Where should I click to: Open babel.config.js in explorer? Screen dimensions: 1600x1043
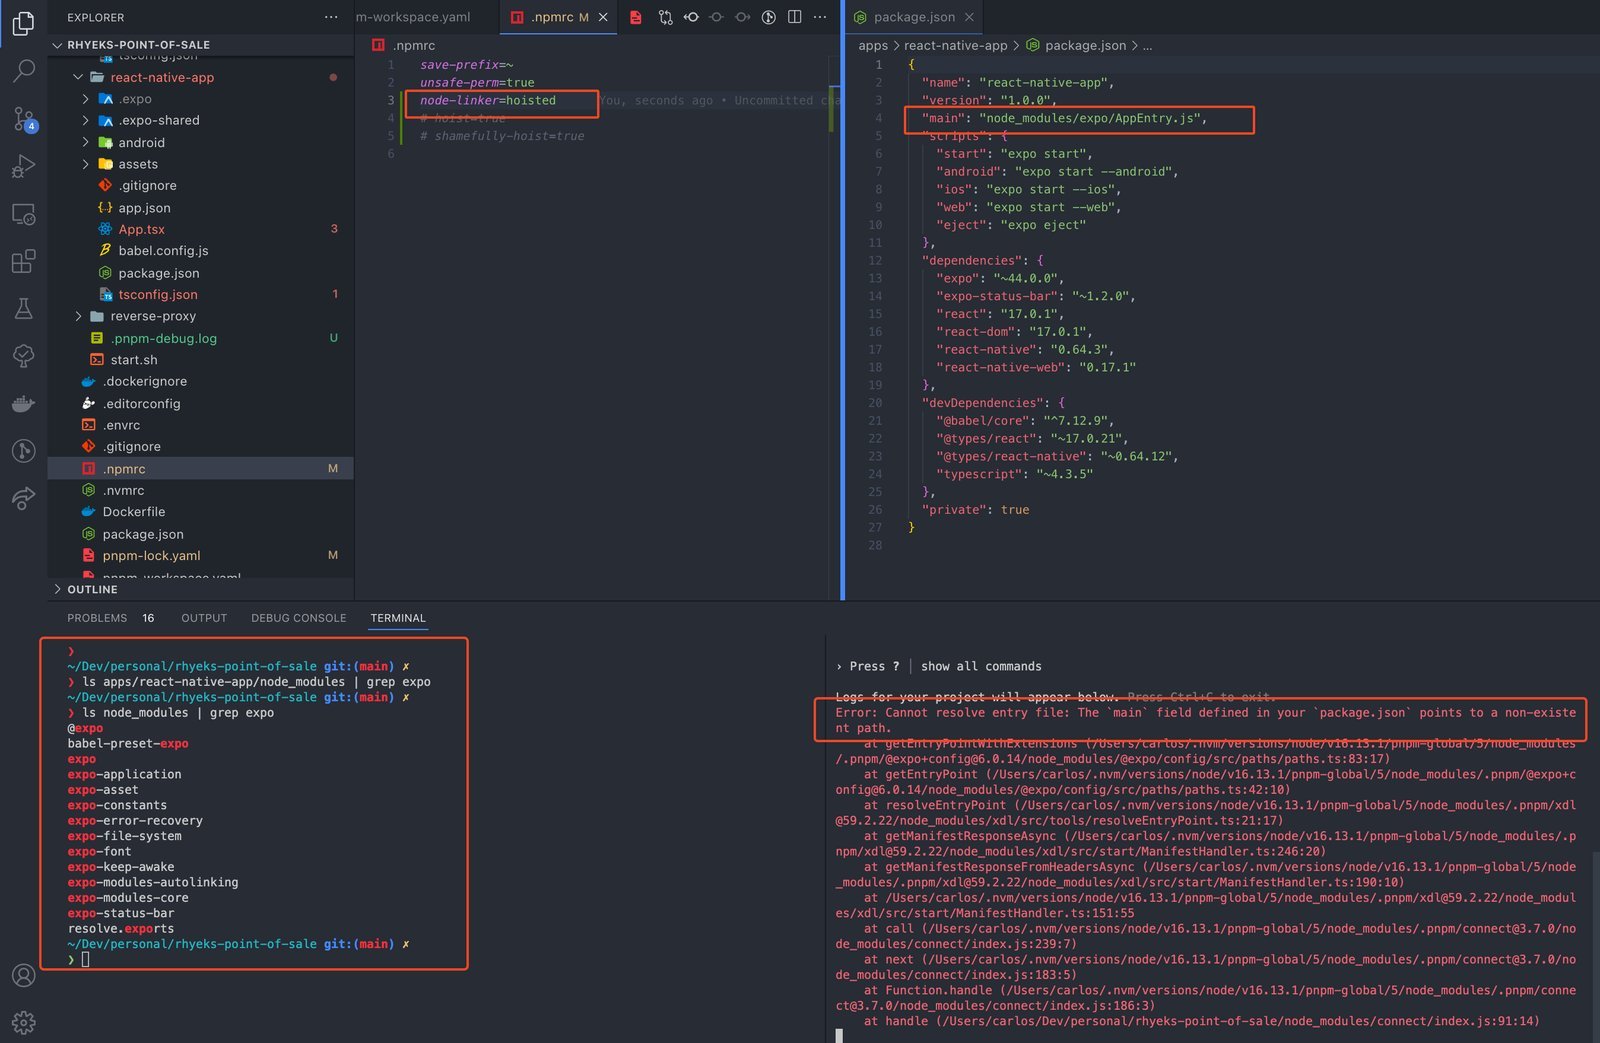(x=163, y=250)
